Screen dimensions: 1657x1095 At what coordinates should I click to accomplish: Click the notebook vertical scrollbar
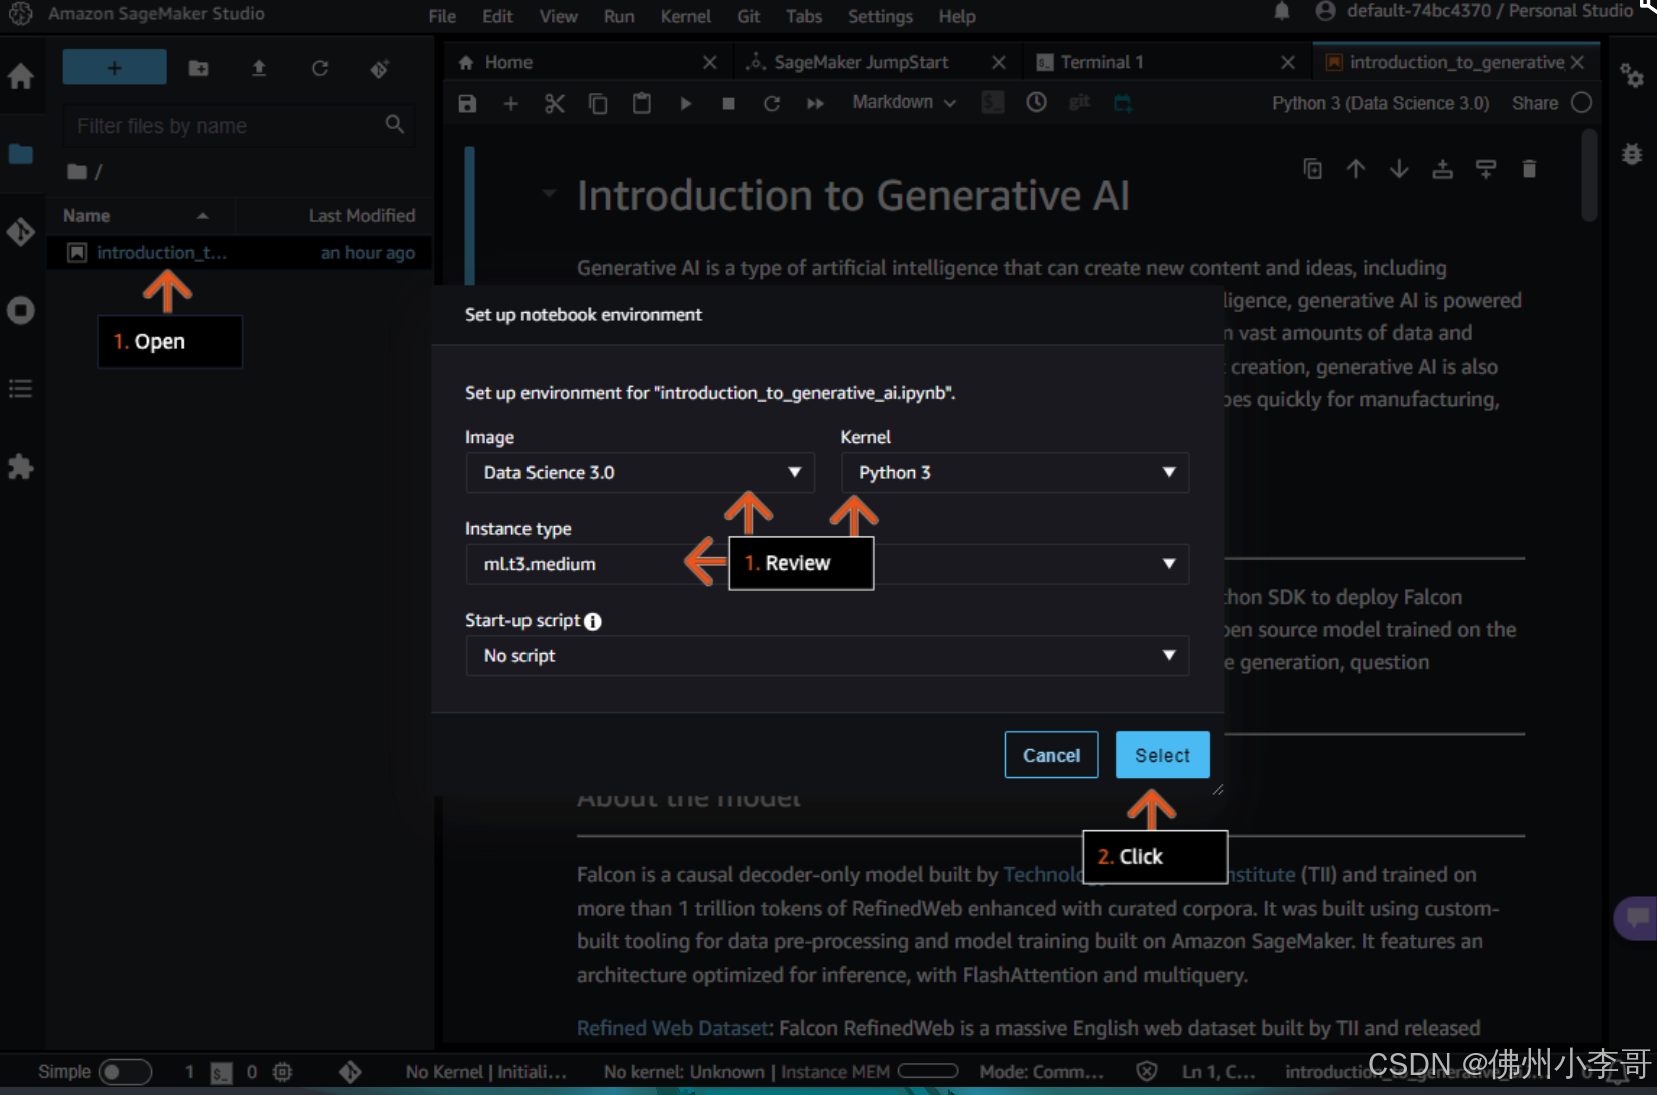pyautogui.click(x=1589, y=176)
